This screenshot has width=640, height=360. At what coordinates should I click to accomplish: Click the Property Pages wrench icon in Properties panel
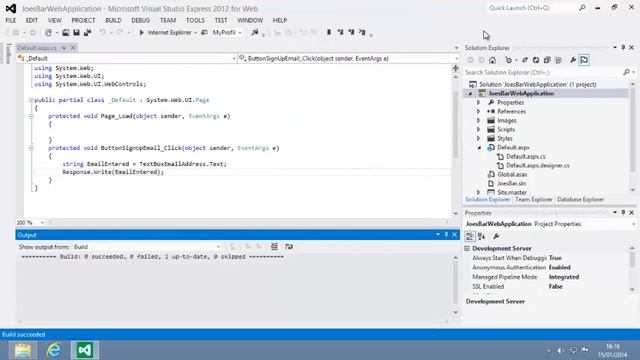[496, 236]
